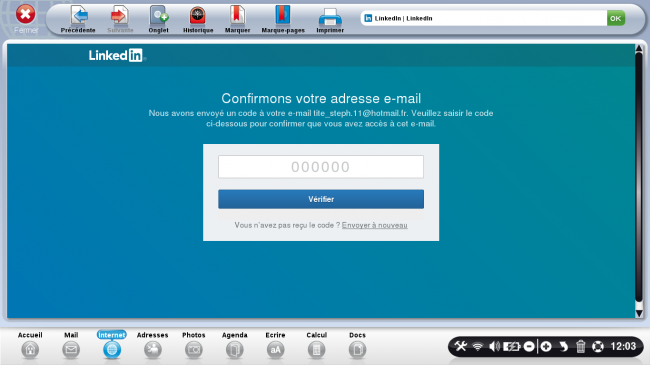Open the Historique browsing history
Image resolution: width=650 pixels, height=365 pixels.
(x=198, y=19)
